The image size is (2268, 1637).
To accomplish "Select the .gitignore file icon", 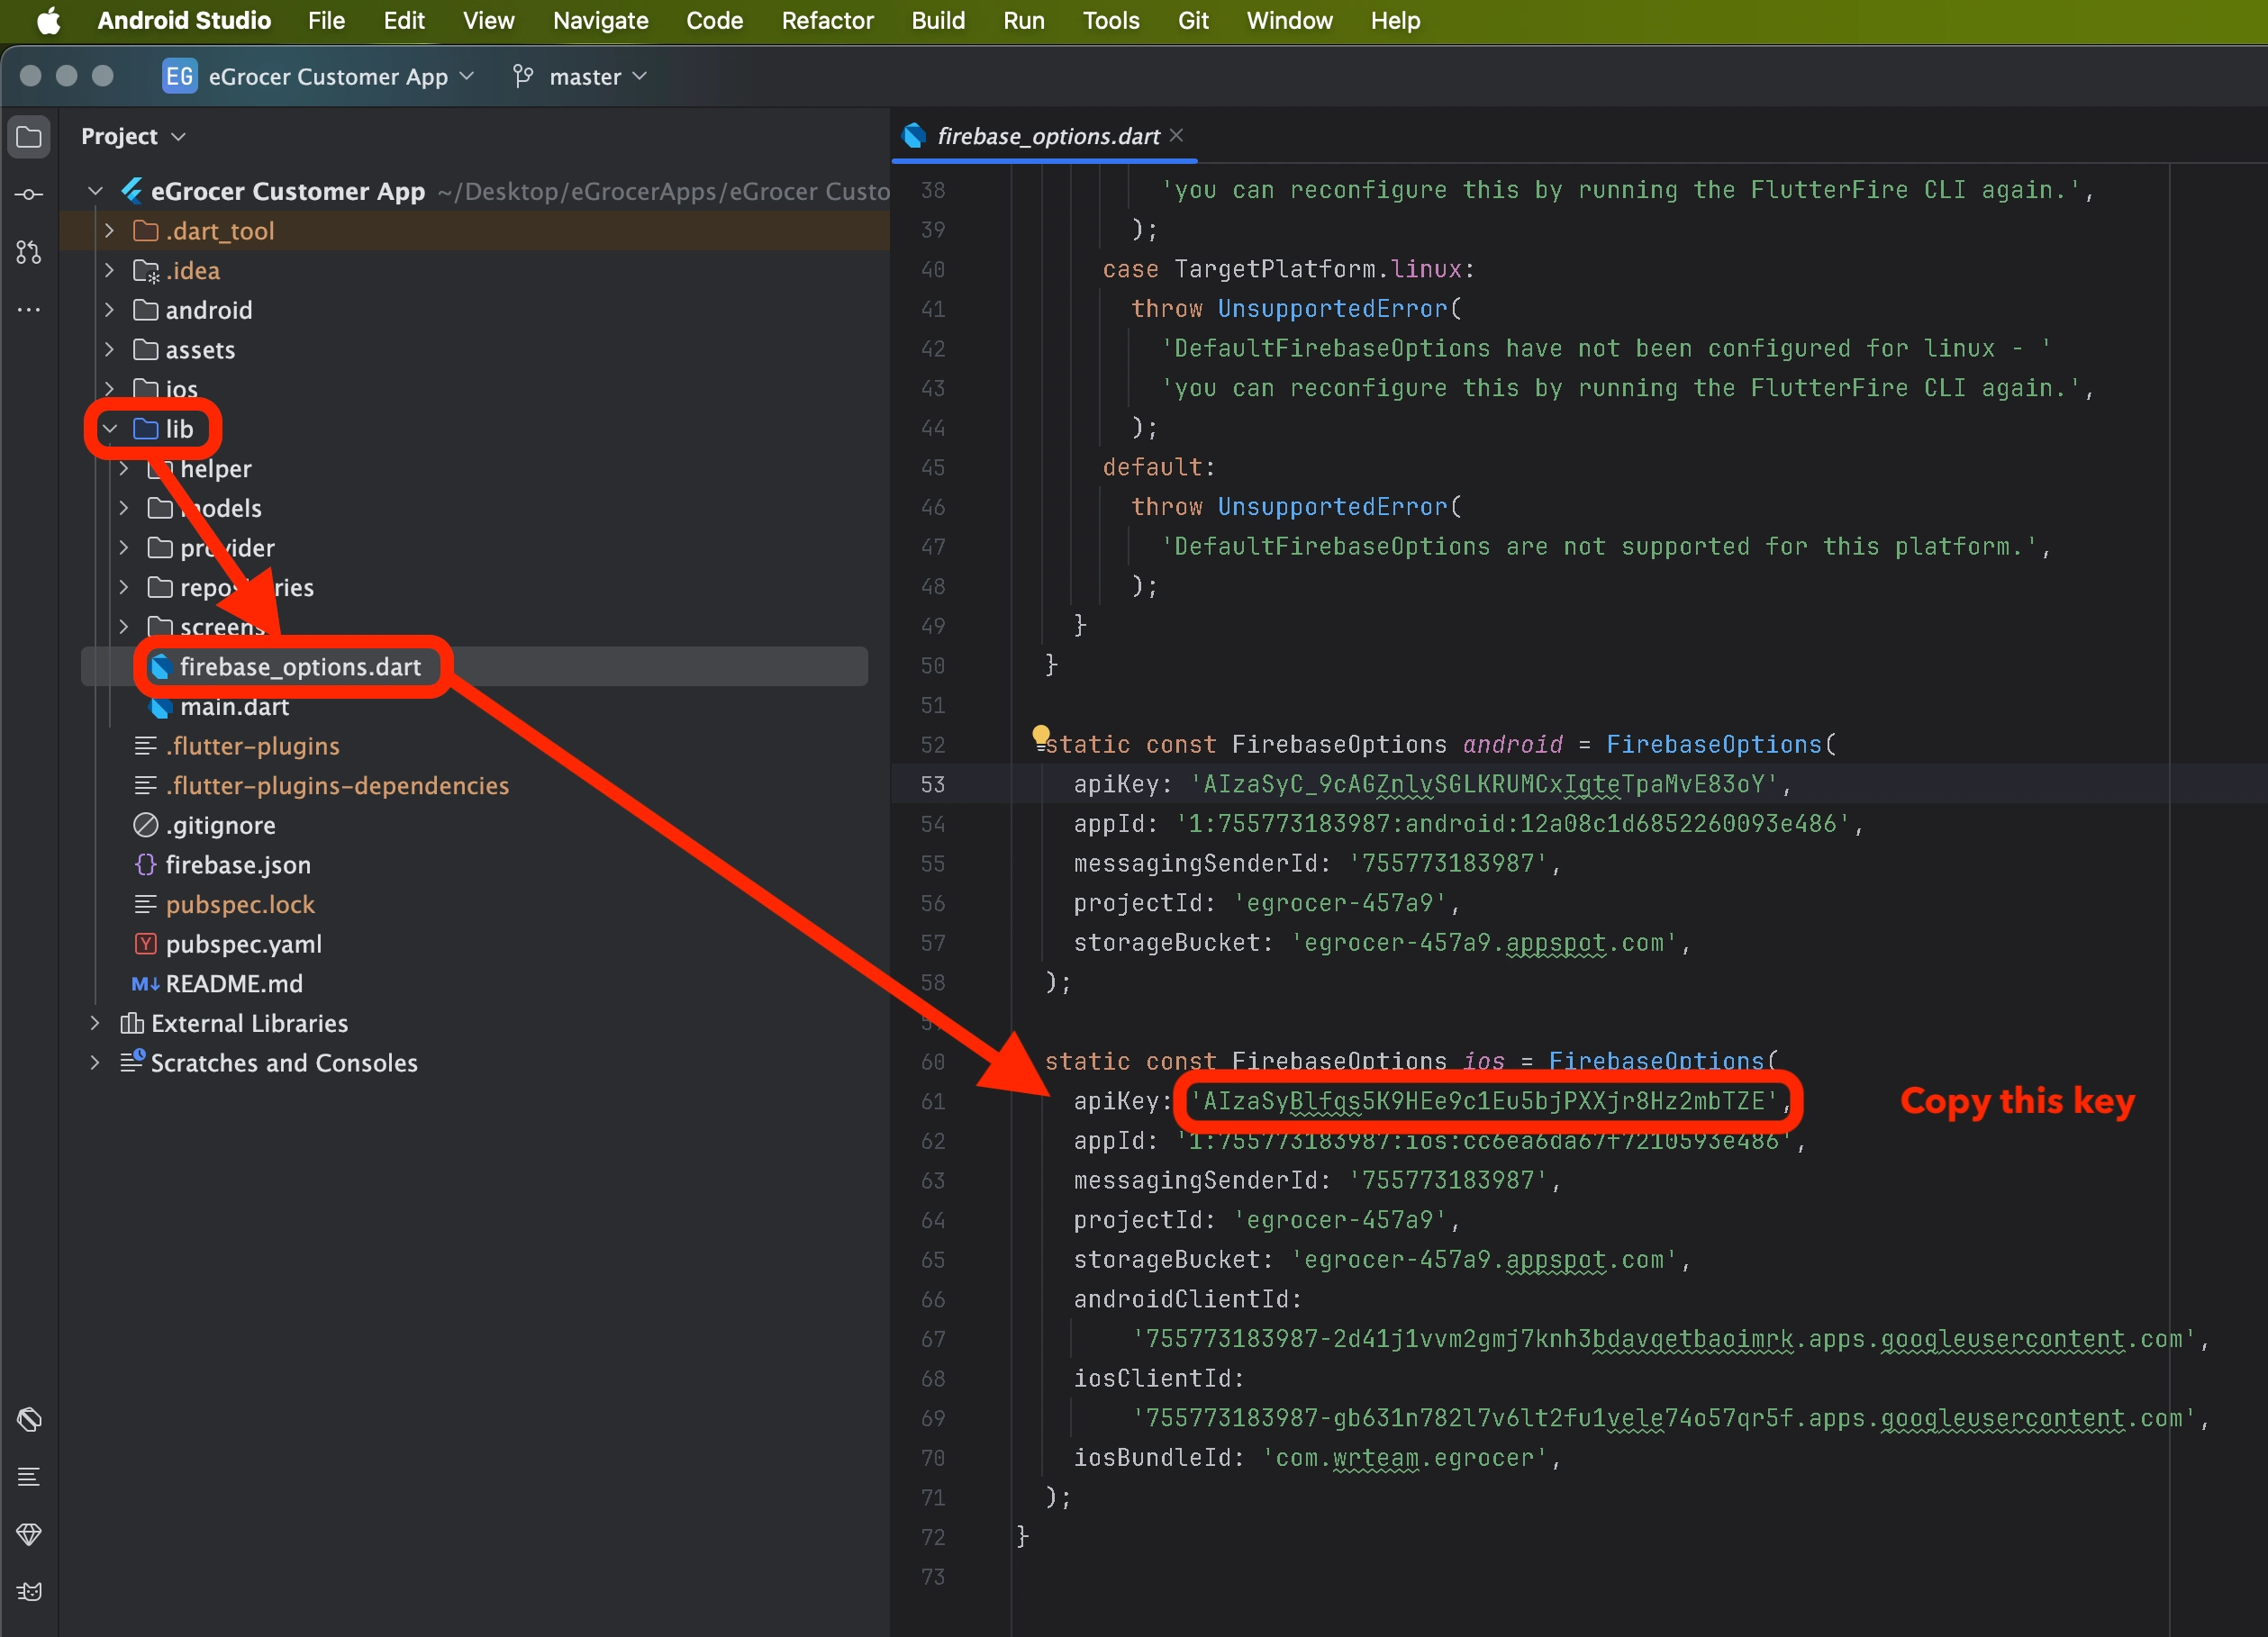I will tap(145, 825).
